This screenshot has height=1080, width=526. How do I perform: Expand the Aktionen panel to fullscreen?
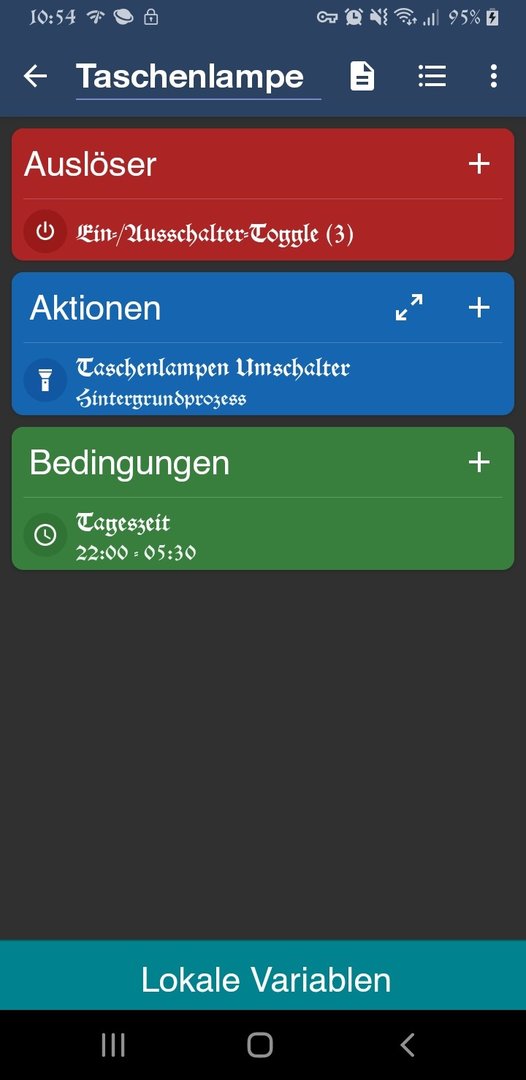tap(409, 307)
